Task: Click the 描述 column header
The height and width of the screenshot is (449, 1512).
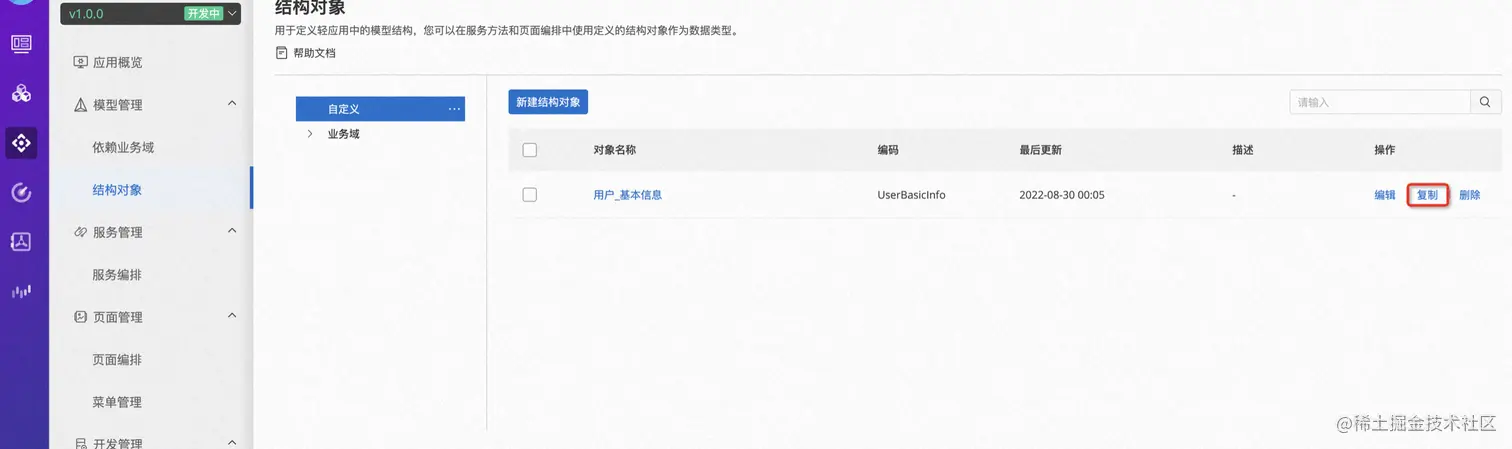Action: tap(1243, 150)
